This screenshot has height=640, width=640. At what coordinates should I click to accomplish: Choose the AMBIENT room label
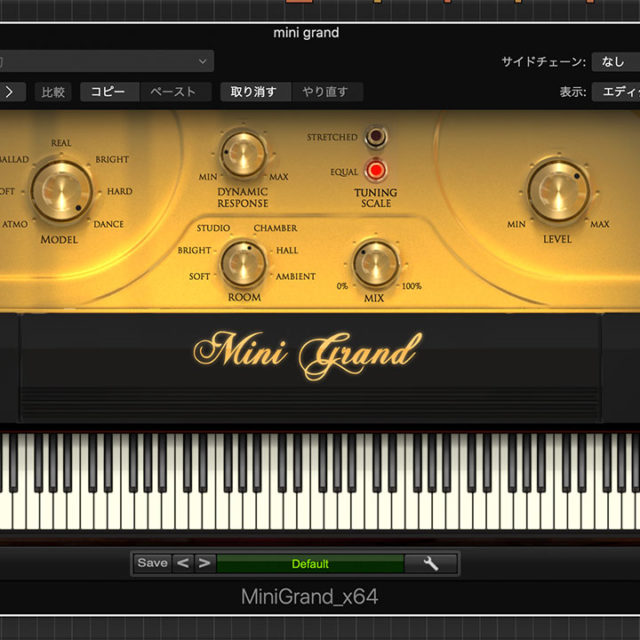pos(296,276)
